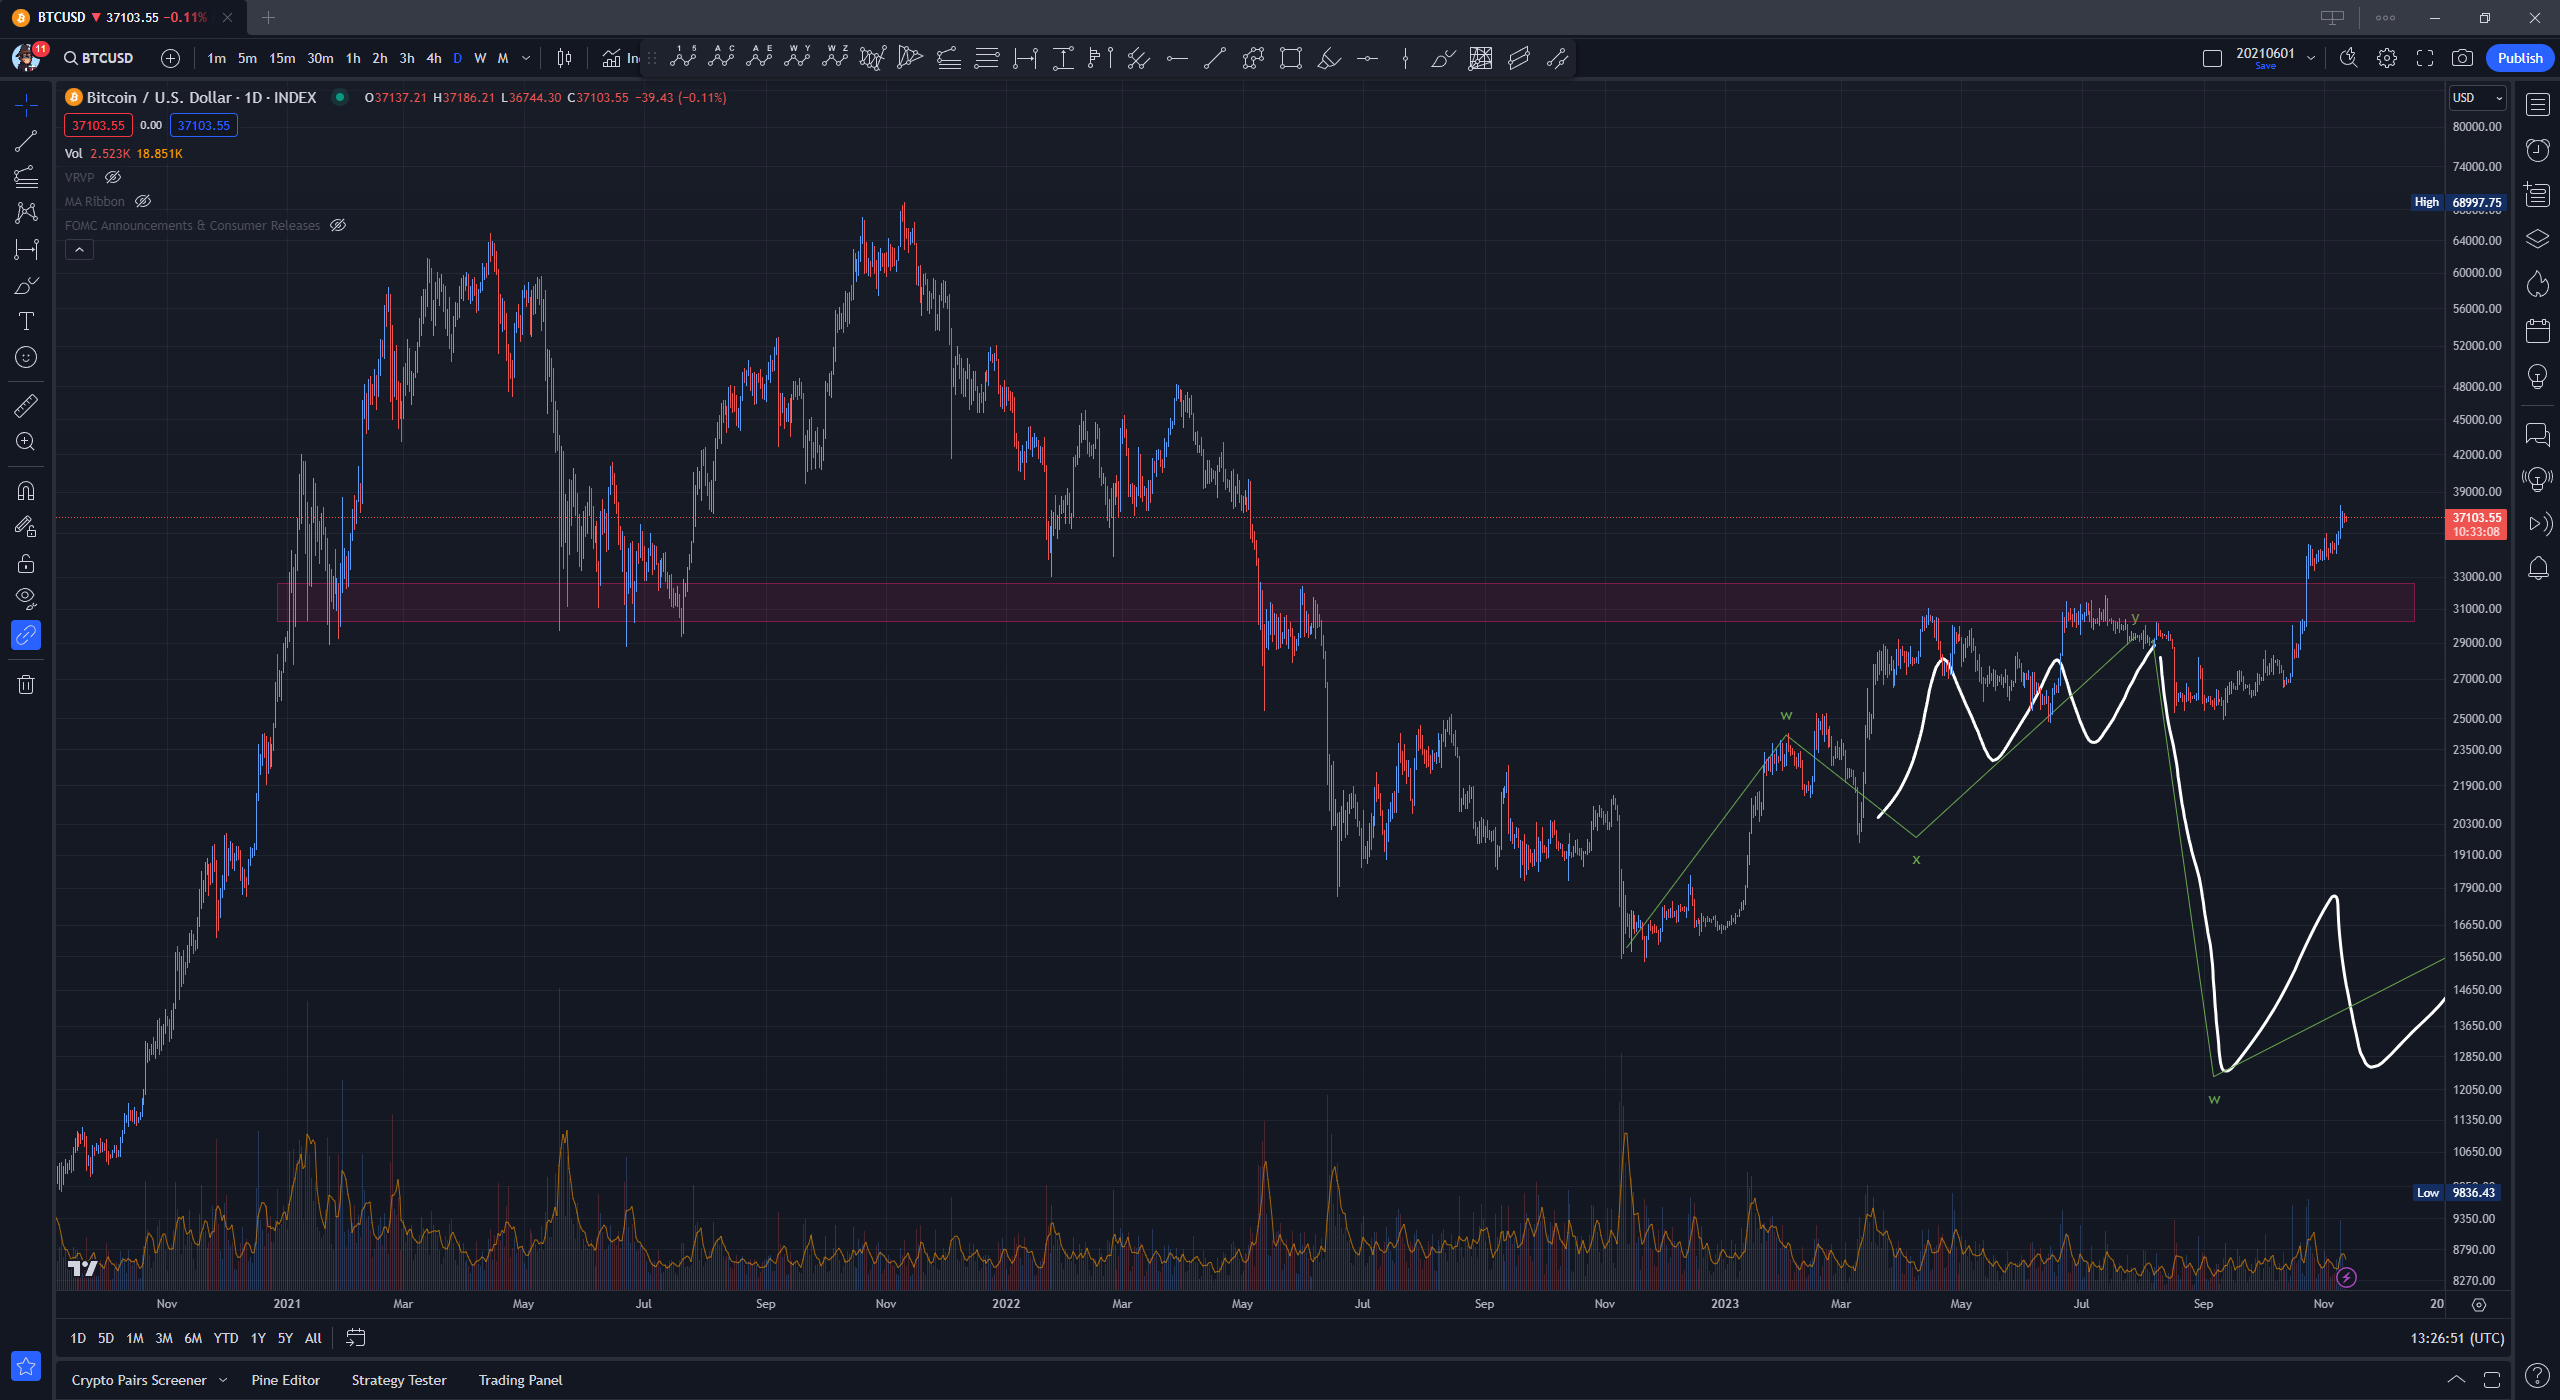Set the date range to YTD
Viewport: 2560px width, 1400px height.
tap(226, 1338)
